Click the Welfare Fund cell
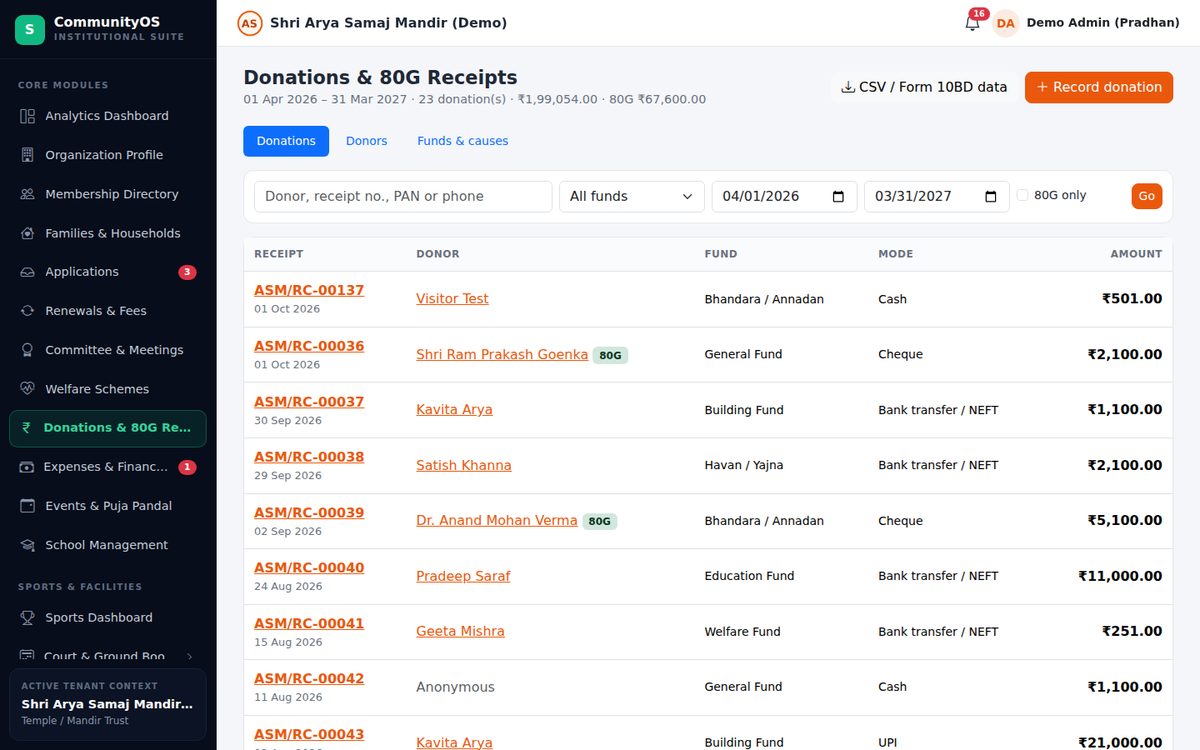 pyautogui.click(x=744, y=632)
